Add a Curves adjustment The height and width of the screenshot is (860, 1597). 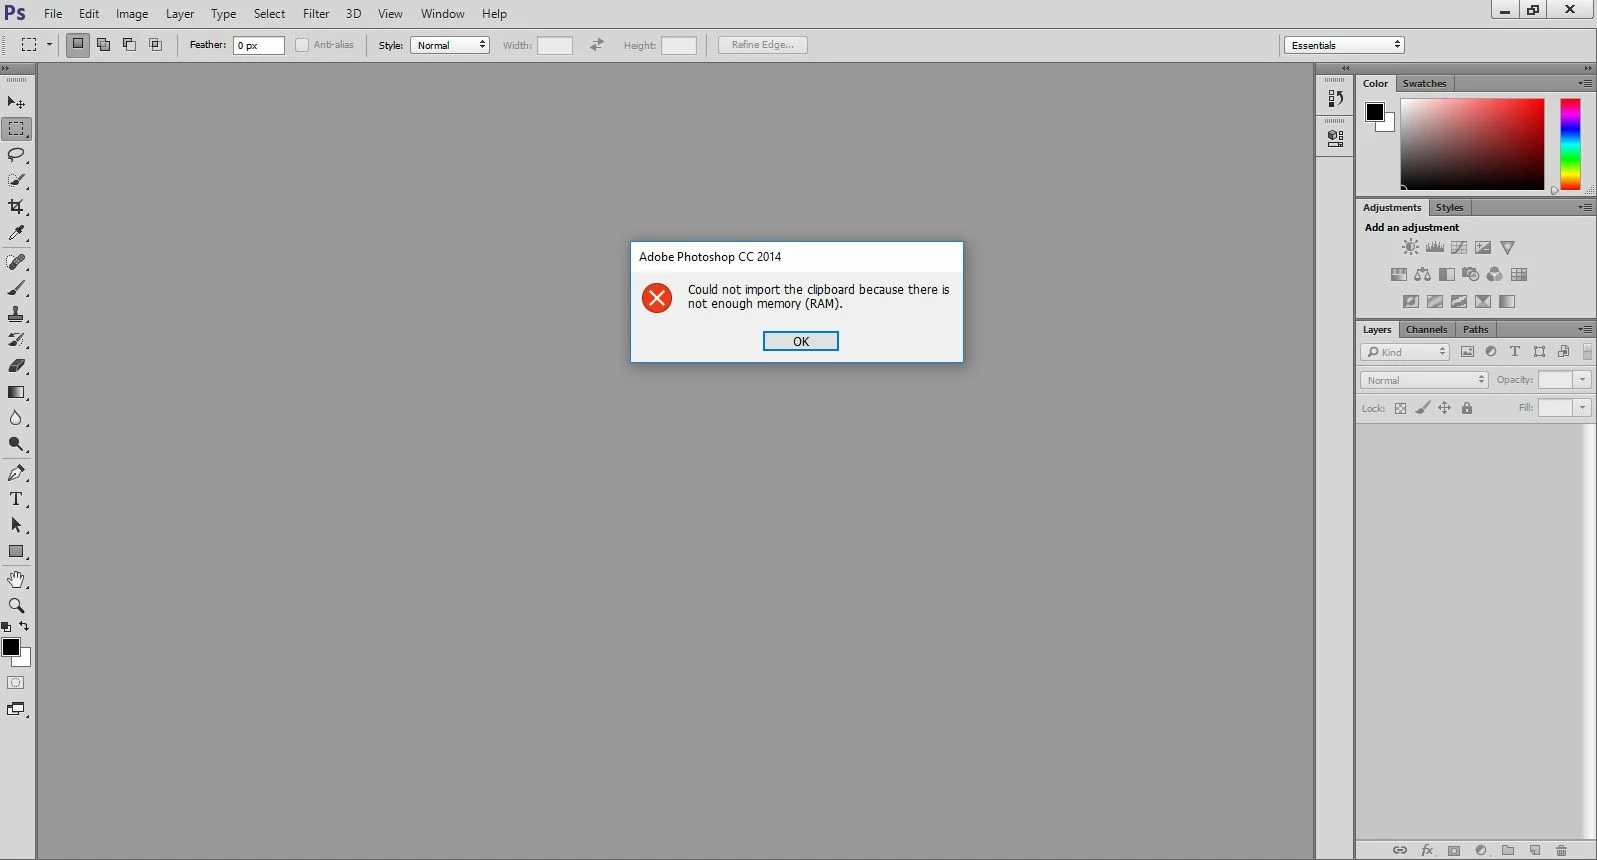coord(1459,247)
